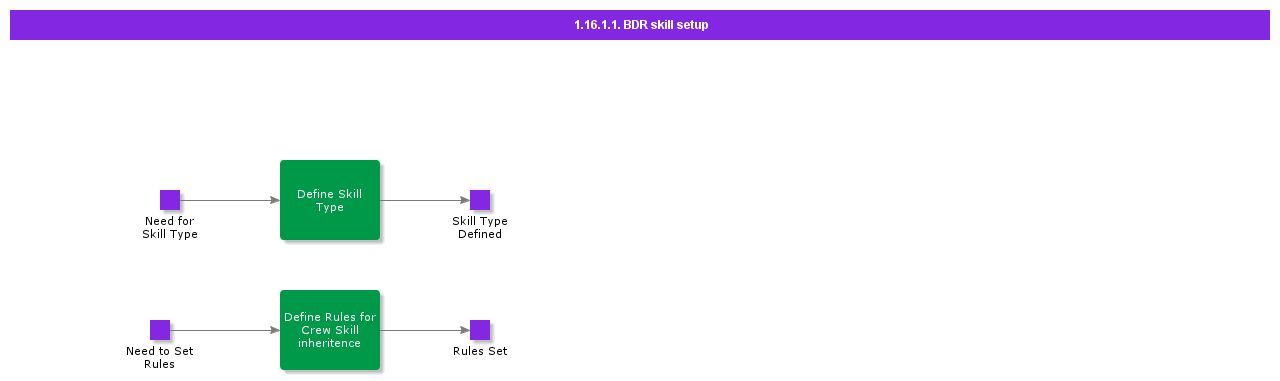
Task: Click the 'Need to Set Rules' text label
Action: tap(160, 358)
